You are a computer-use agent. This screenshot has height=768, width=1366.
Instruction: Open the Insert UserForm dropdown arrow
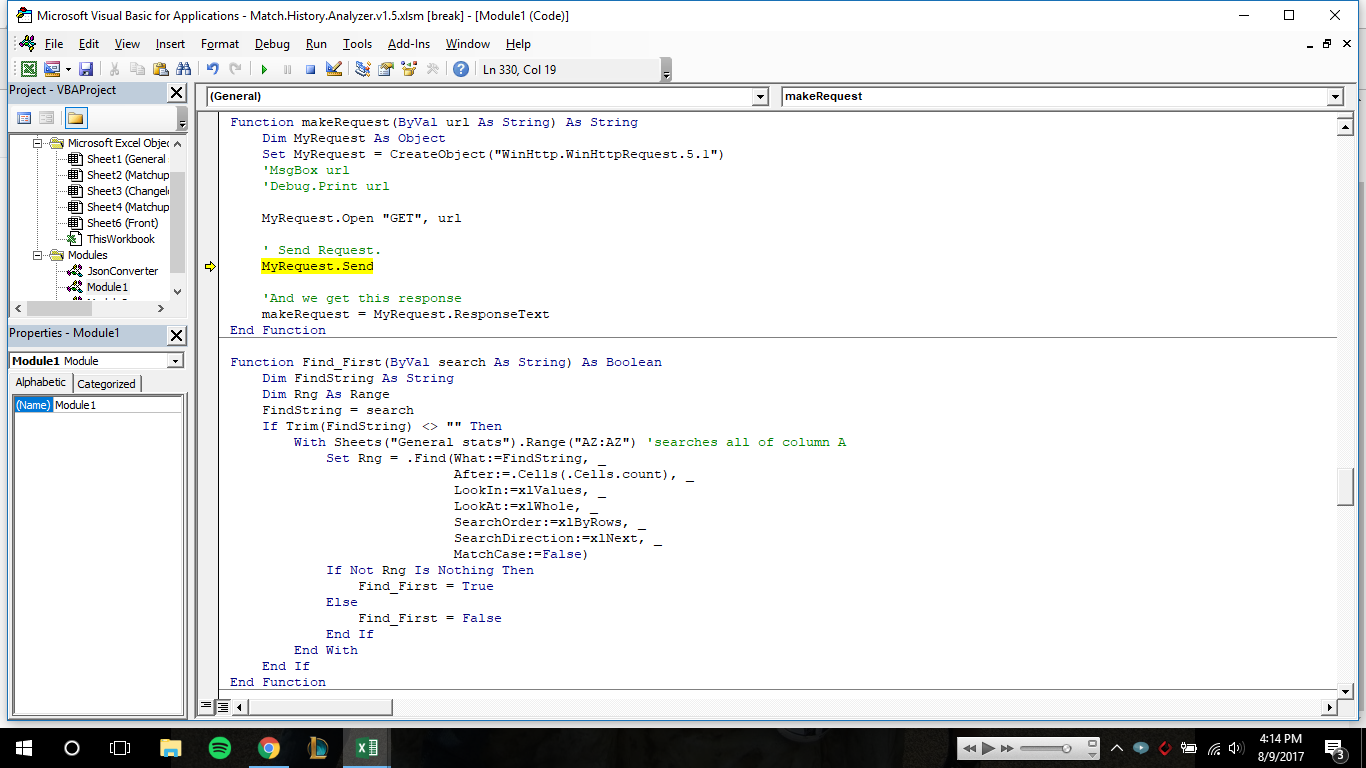coord(68,69)
